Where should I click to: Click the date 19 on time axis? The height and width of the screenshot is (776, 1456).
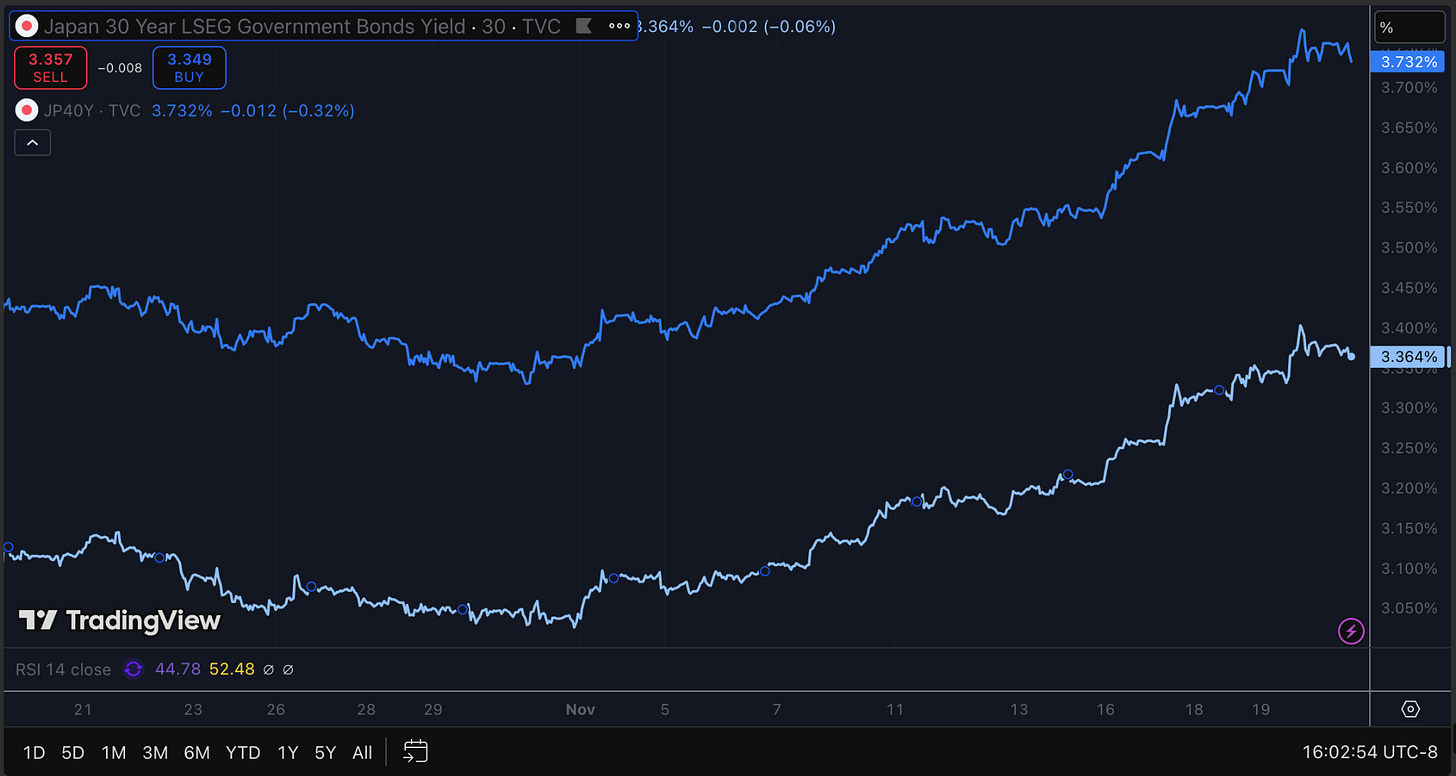pos(1261,709)
